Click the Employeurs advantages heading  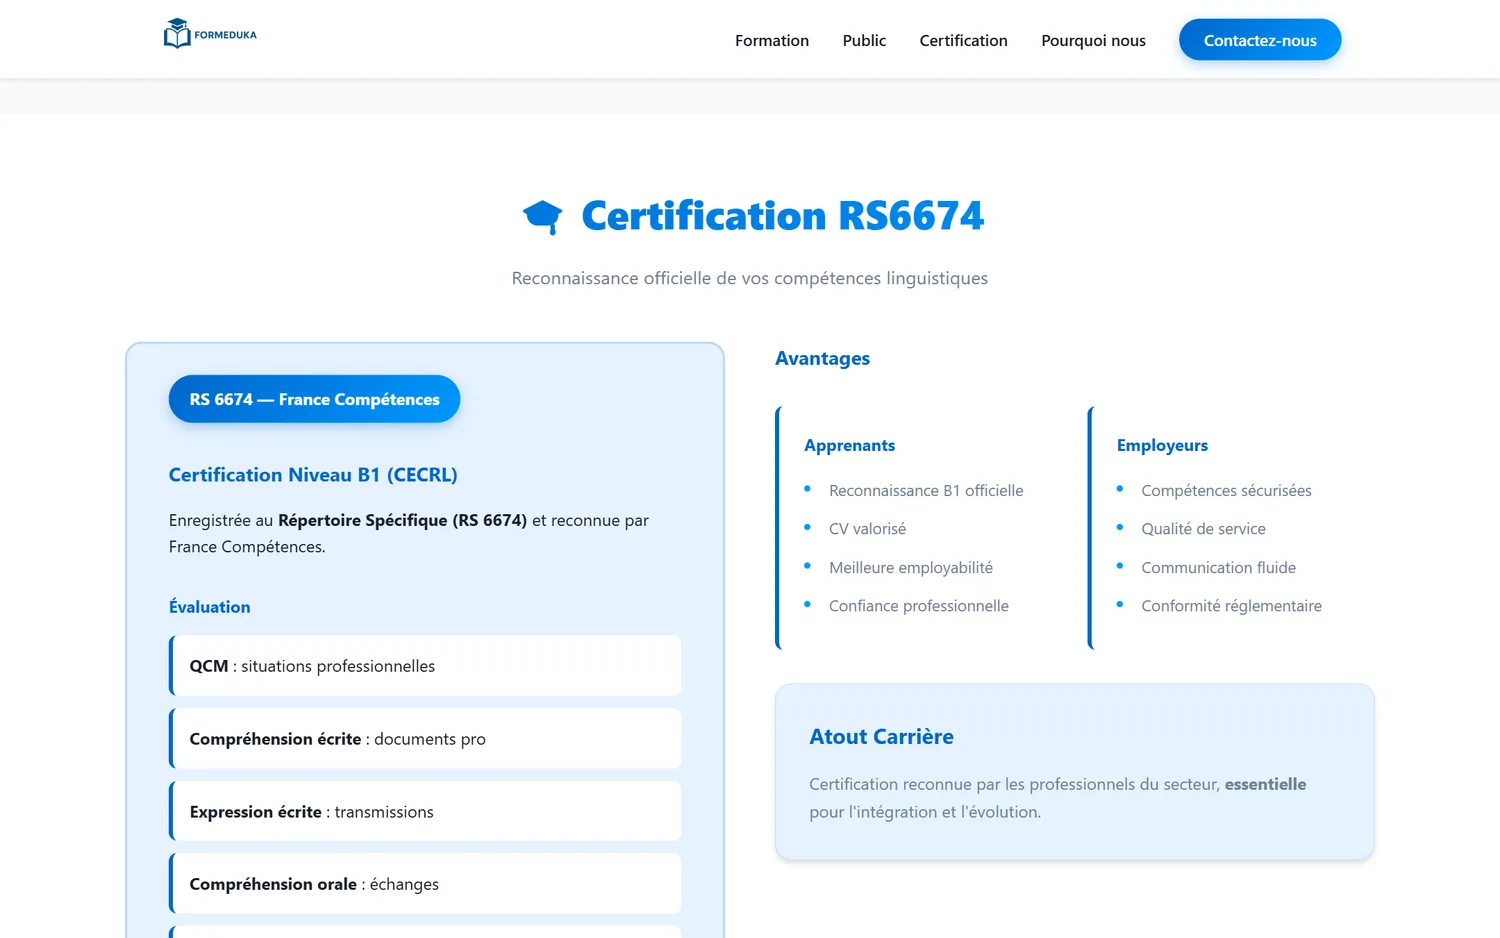tap(1162, 445)
